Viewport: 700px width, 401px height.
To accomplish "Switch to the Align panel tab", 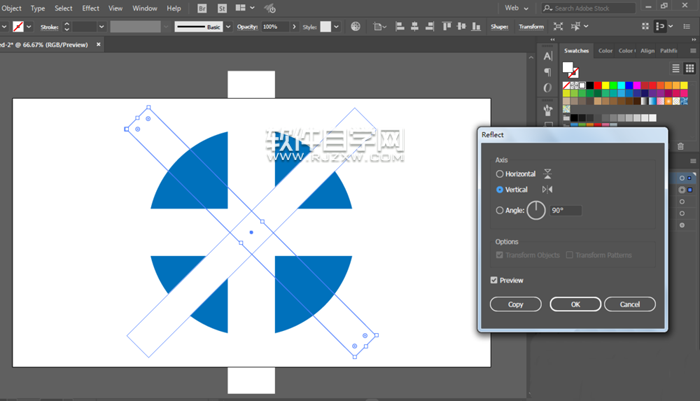I will tap(648, 50).
